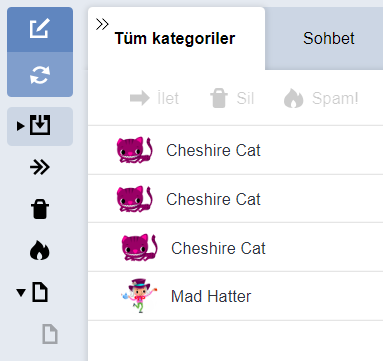
Task: Click the İlet forward button
Action: pos(154,98)
